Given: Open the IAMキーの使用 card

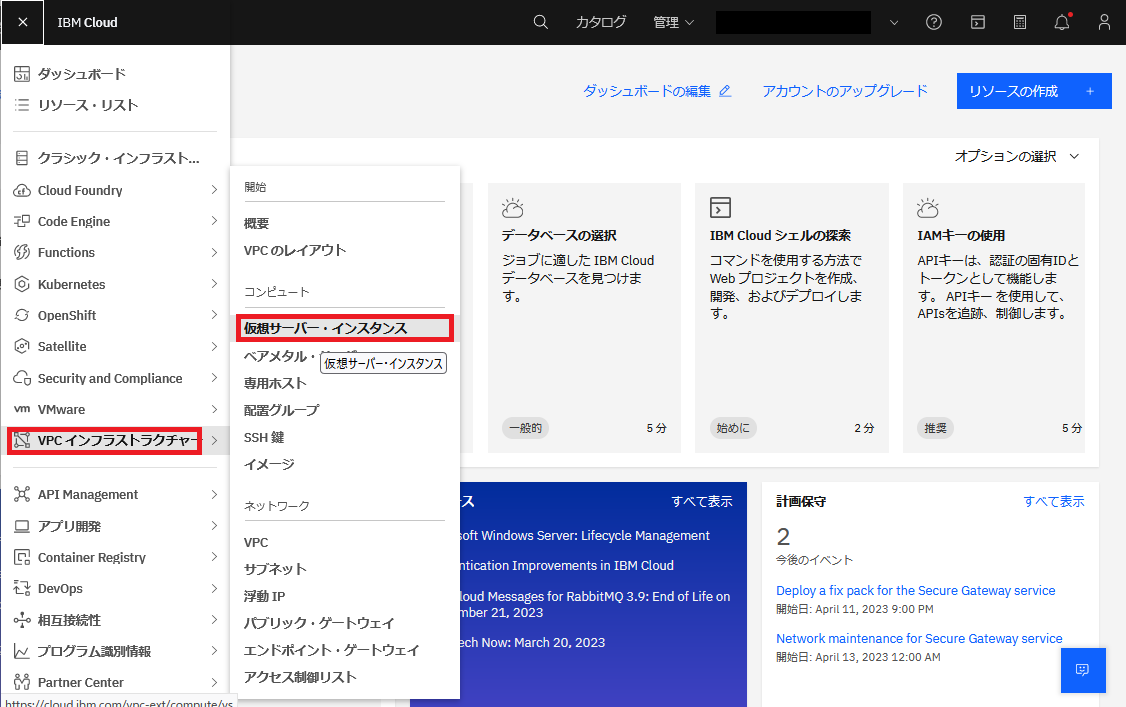Looking at the screenshot, I should tap(994, 318).
